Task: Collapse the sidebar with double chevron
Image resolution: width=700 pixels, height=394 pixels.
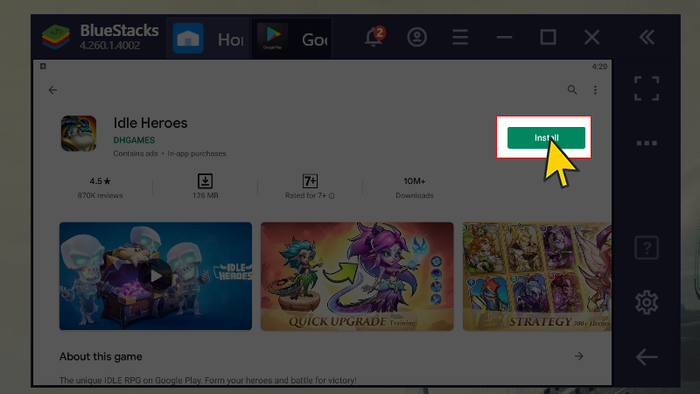Action: click(646, 37)
